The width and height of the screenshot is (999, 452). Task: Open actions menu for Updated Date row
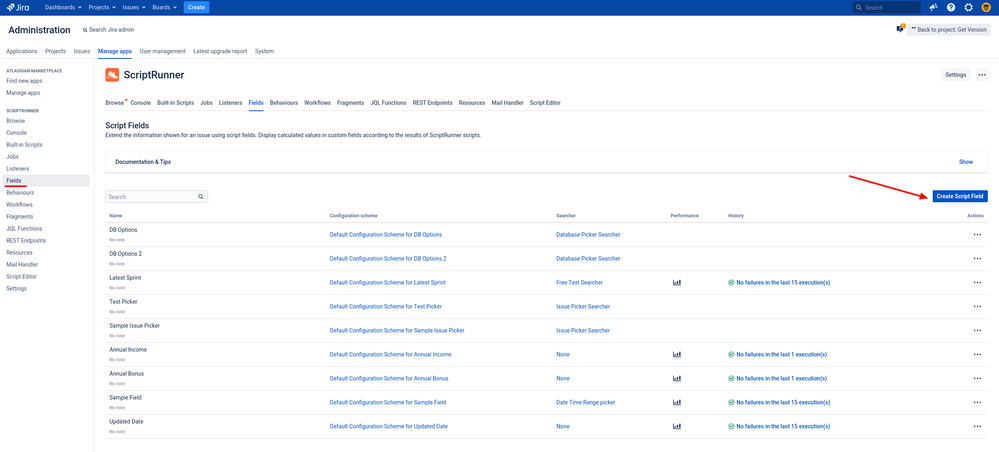(977, 426)
